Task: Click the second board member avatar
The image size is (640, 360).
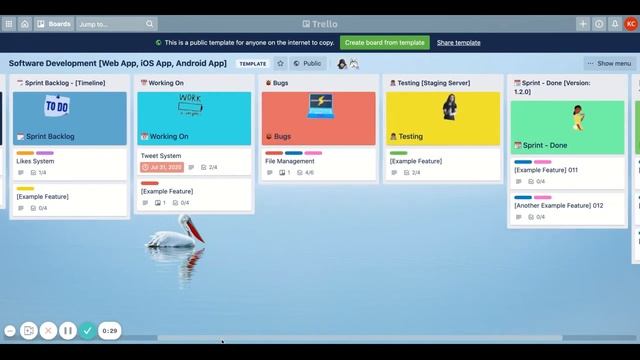Action: click(x=354, y=64)
